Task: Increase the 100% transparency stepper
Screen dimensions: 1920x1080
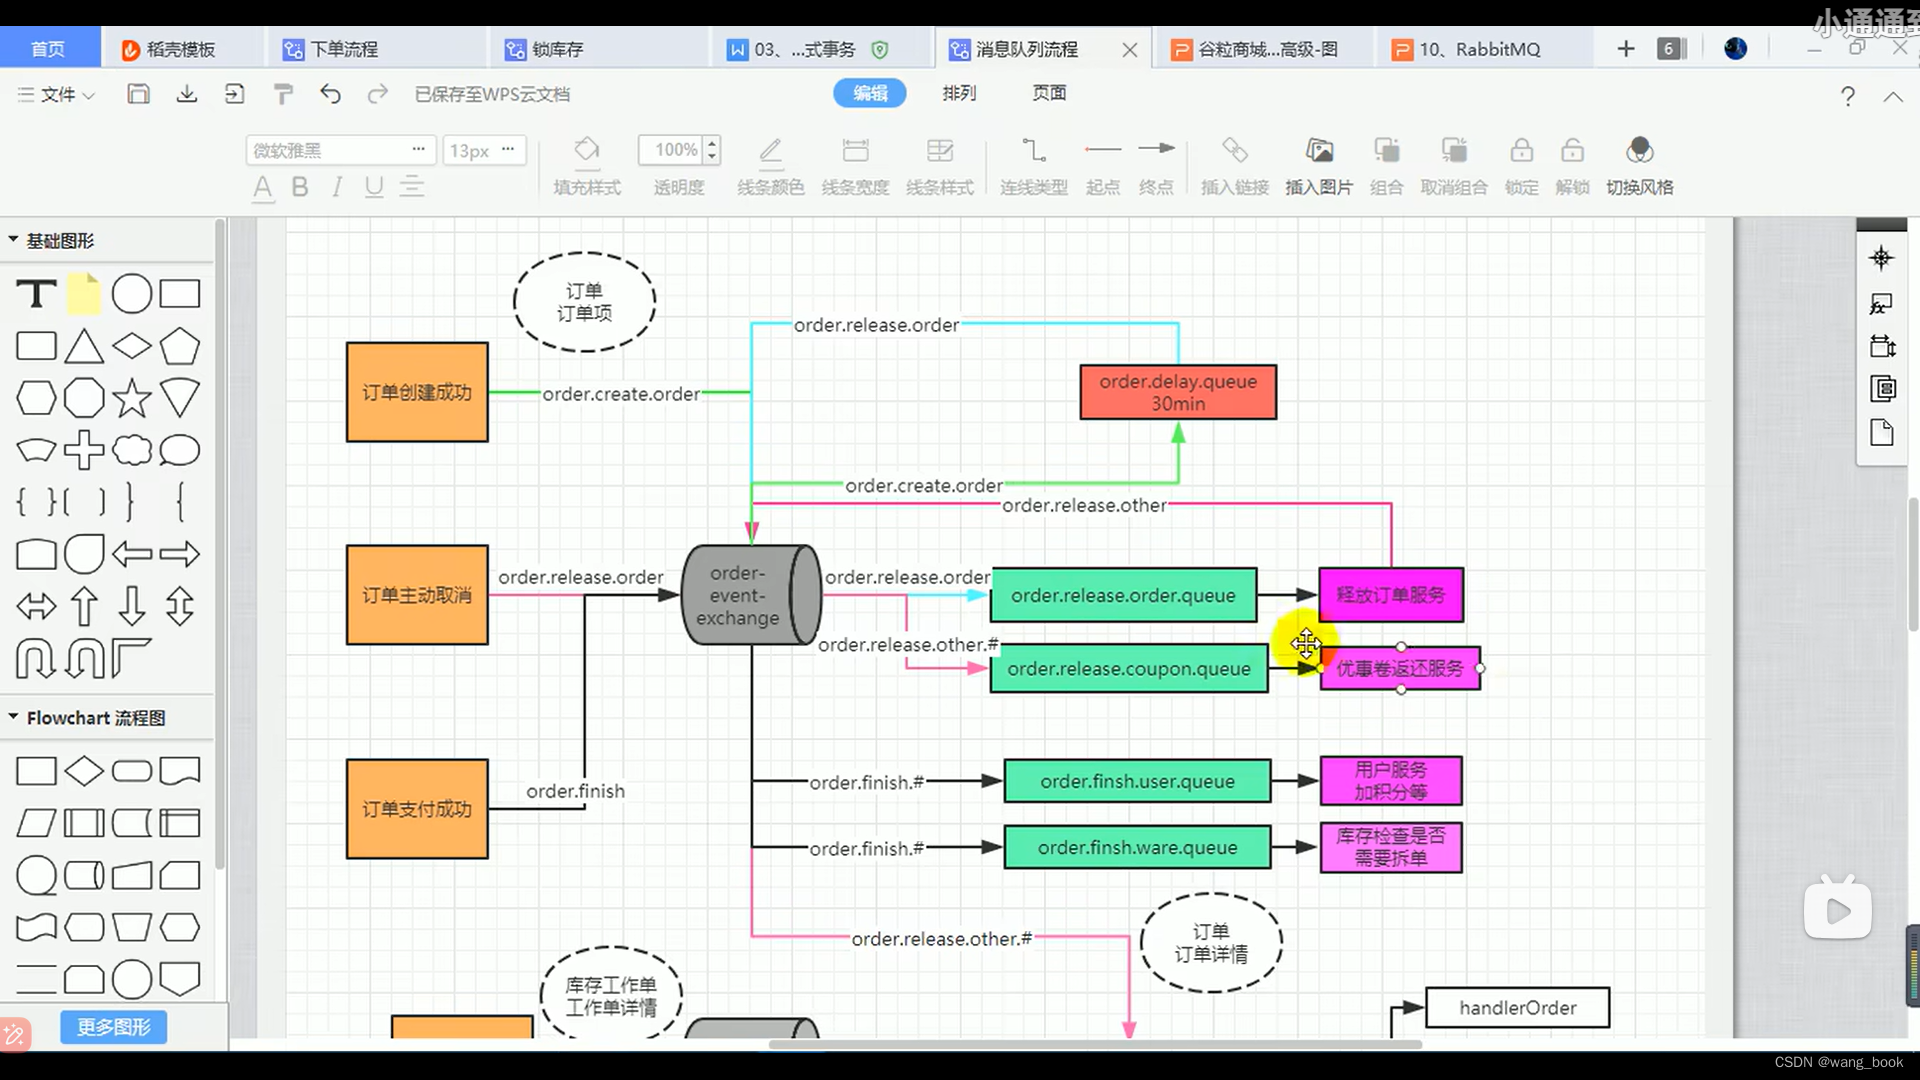Action: click(x=712, y=143)
